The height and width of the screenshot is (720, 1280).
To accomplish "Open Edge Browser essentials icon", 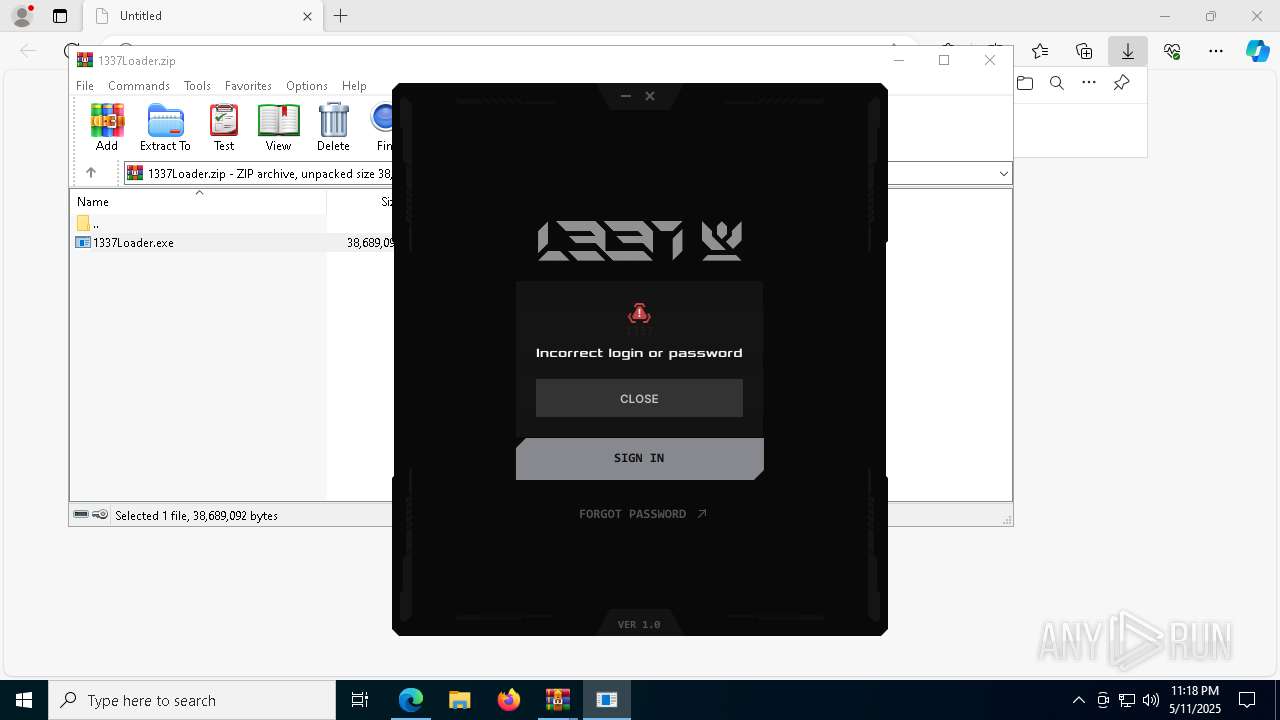I will [x=1172, y=51].
